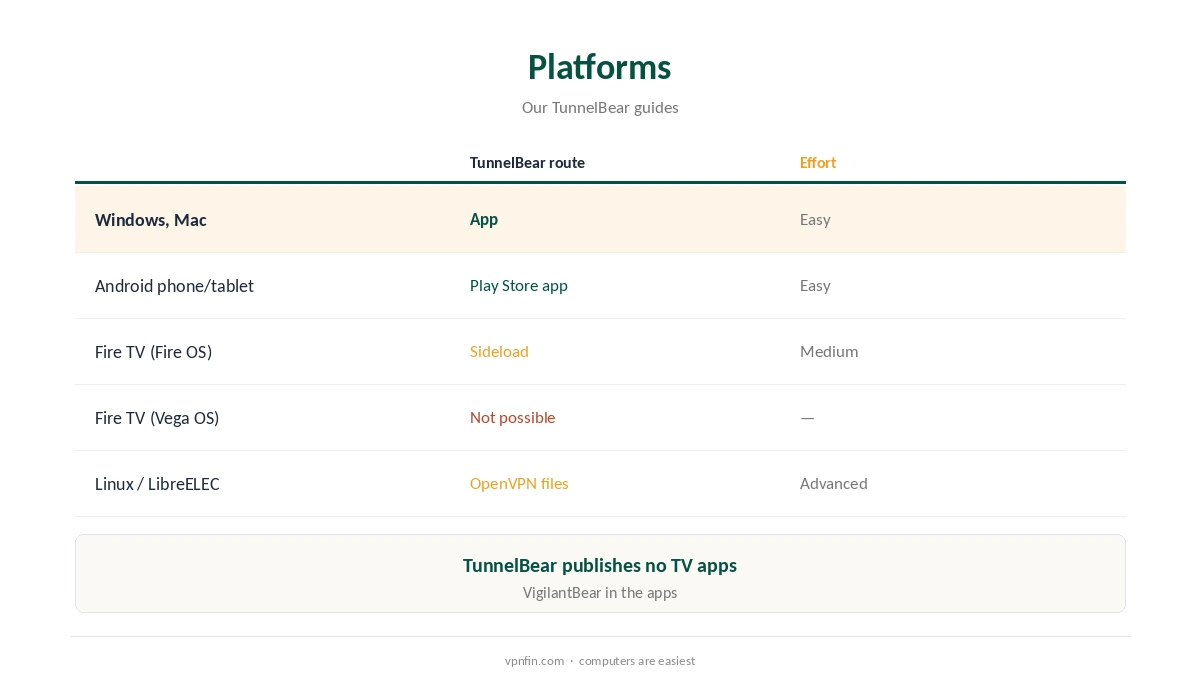The image size is (1200, 680).
Task: Select the 'Linux / LibreELEC' row label
Action: tap(157, 484)
